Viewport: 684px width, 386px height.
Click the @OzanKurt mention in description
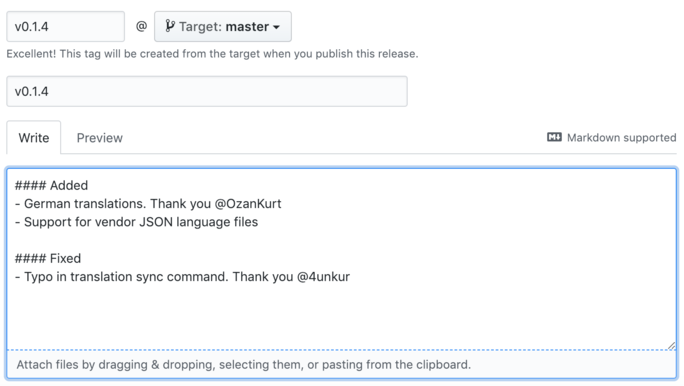tap(248, 204)
